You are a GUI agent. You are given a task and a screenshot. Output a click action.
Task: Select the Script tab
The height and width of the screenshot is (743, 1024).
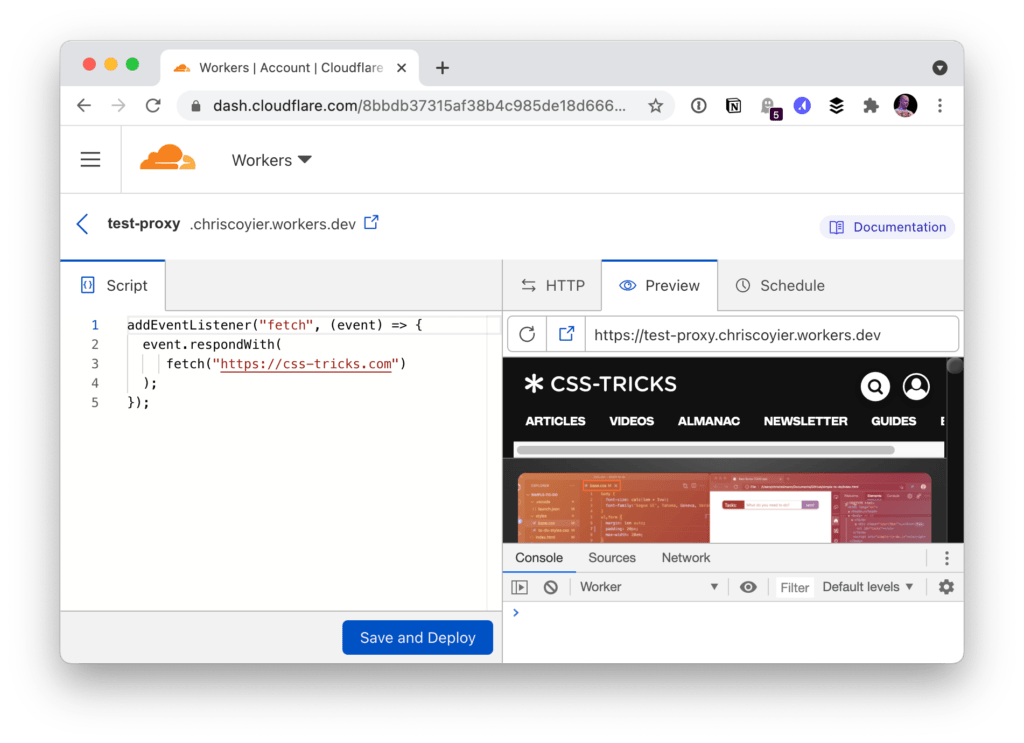[113, 285]
